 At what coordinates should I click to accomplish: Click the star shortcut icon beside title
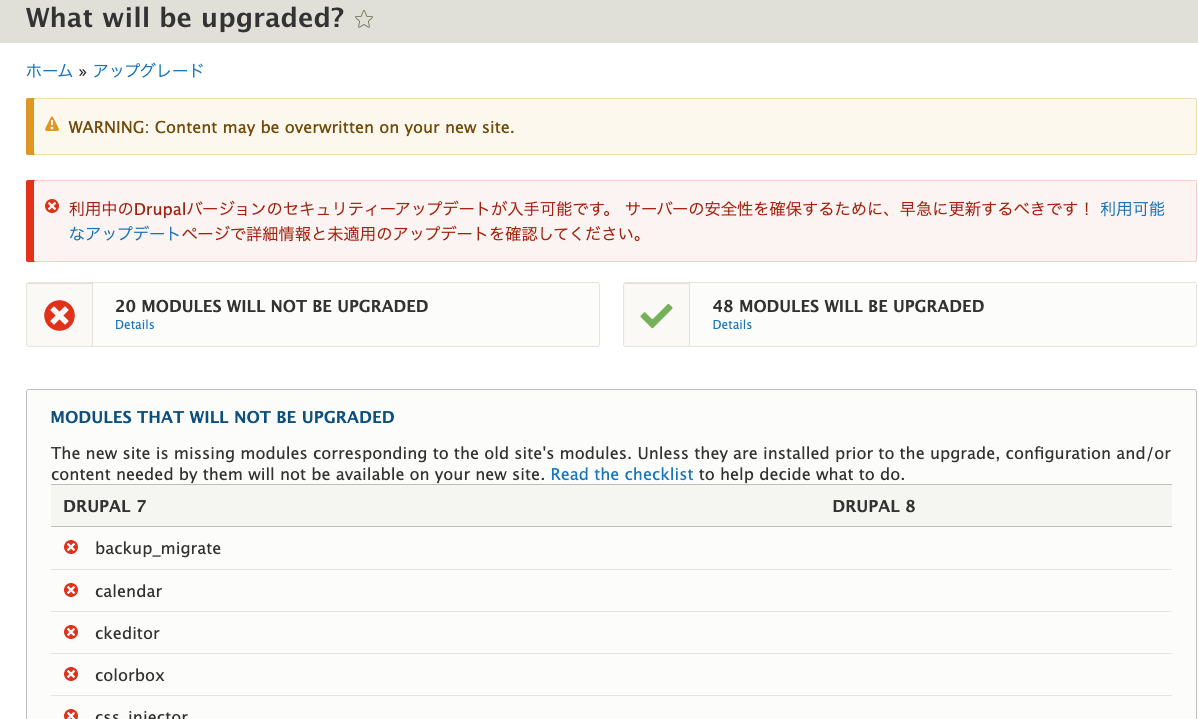pos(364,19)
